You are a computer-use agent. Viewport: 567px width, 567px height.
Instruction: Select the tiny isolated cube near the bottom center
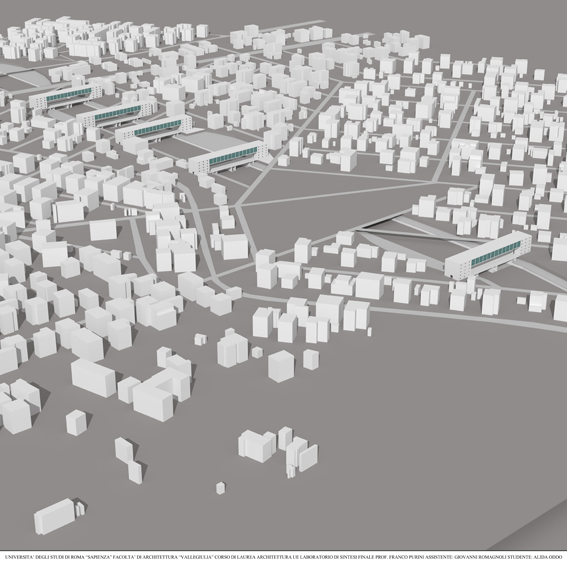coord(221,488)
